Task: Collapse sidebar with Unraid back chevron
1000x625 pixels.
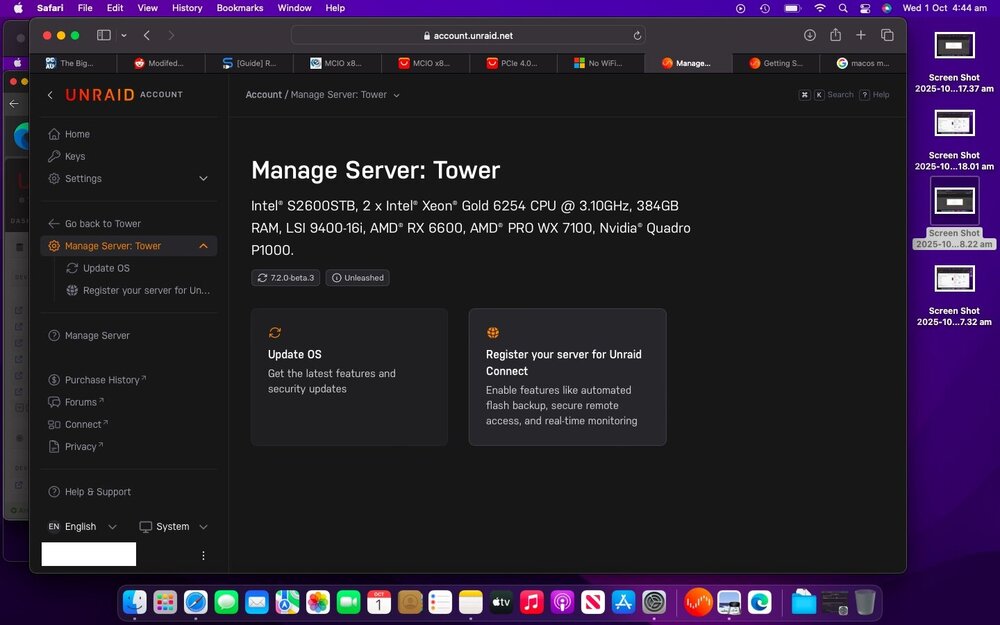Action: (x=50, y=95)
